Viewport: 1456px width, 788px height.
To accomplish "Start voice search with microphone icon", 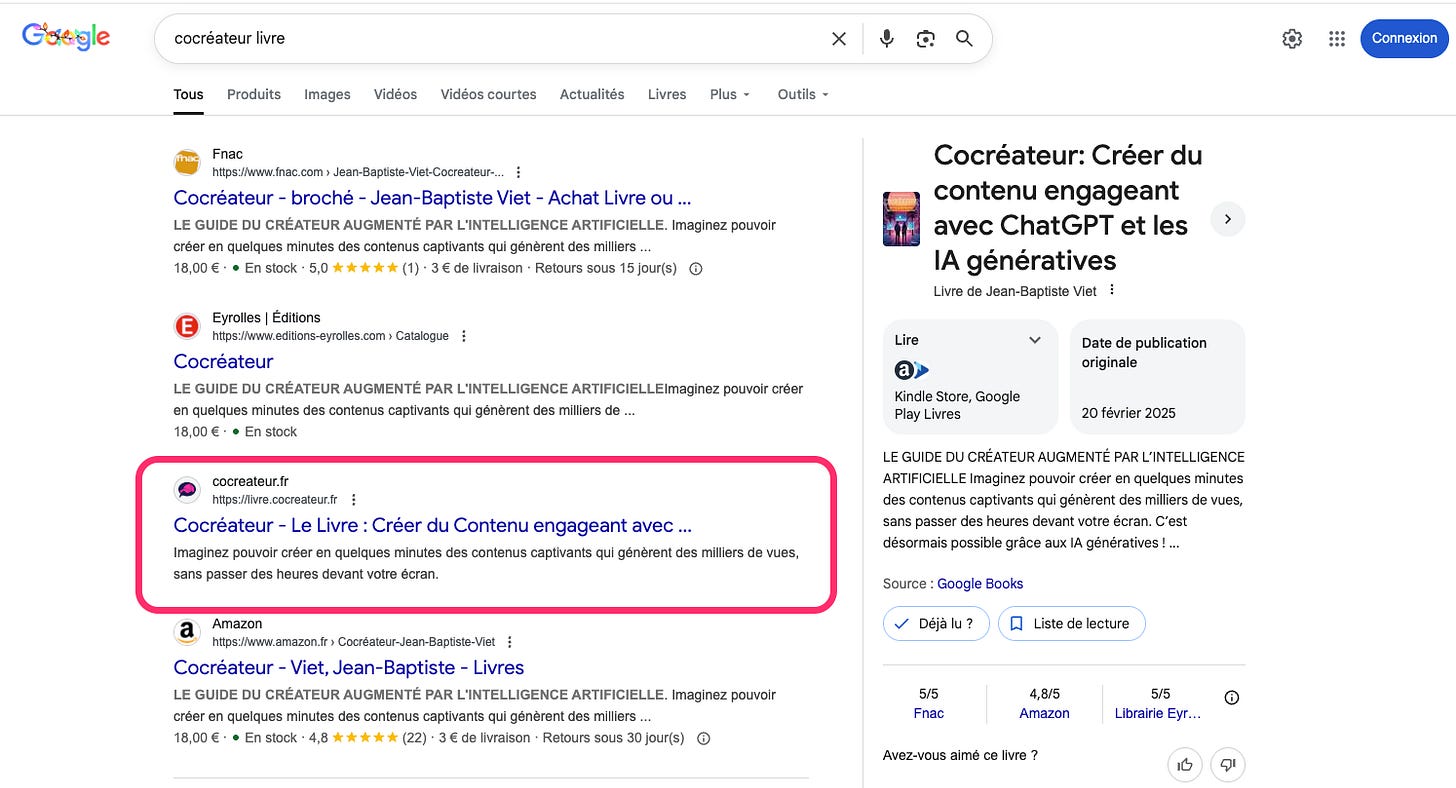I will [x=886, y=39].
